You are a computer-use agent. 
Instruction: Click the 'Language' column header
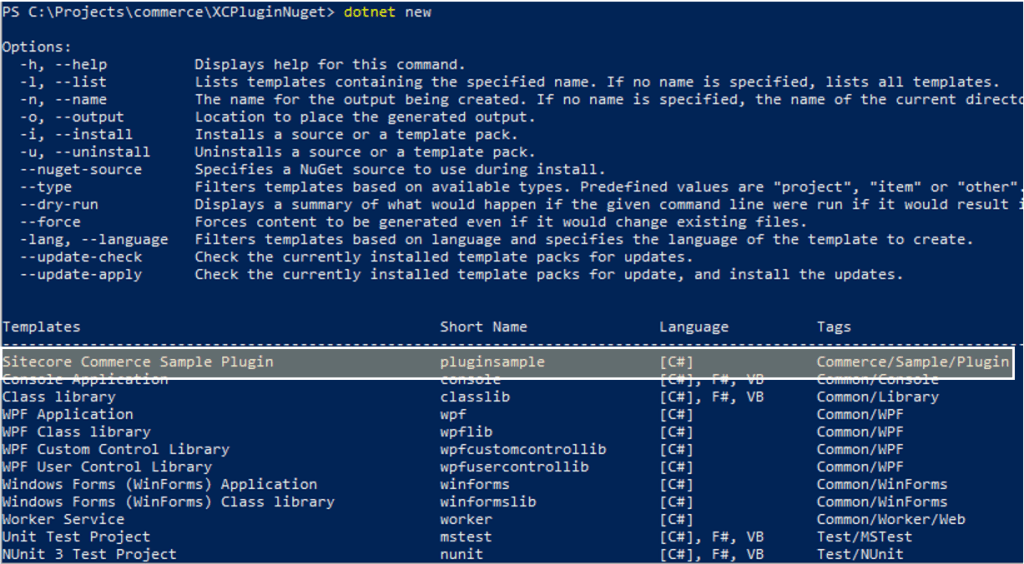[x=694, y=327]
